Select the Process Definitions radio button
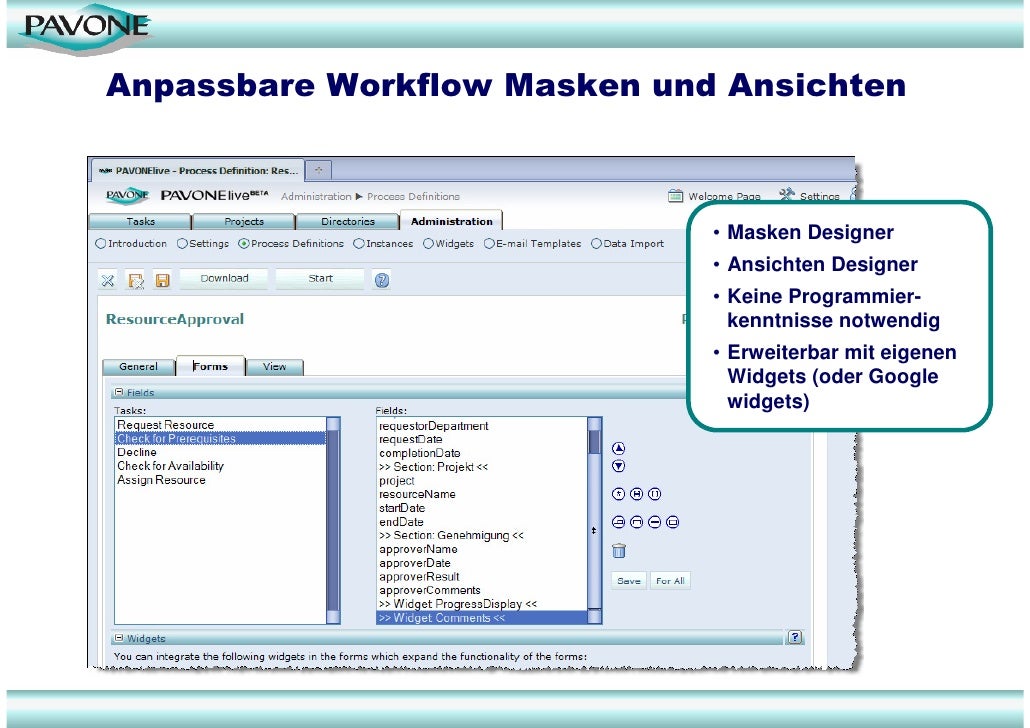1030x728 pixels. point(244,244)
